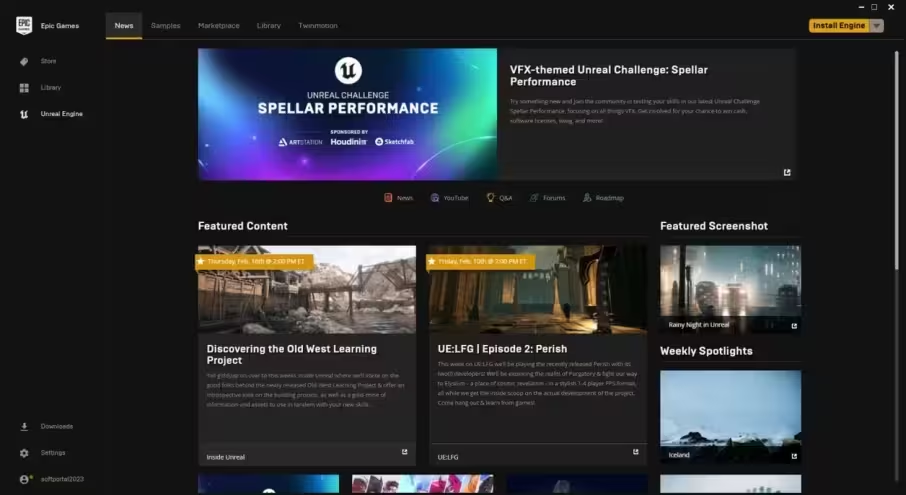906x495 pixels.
Task: Click the Q&A lightbulb icon
Action: point(490,198)
